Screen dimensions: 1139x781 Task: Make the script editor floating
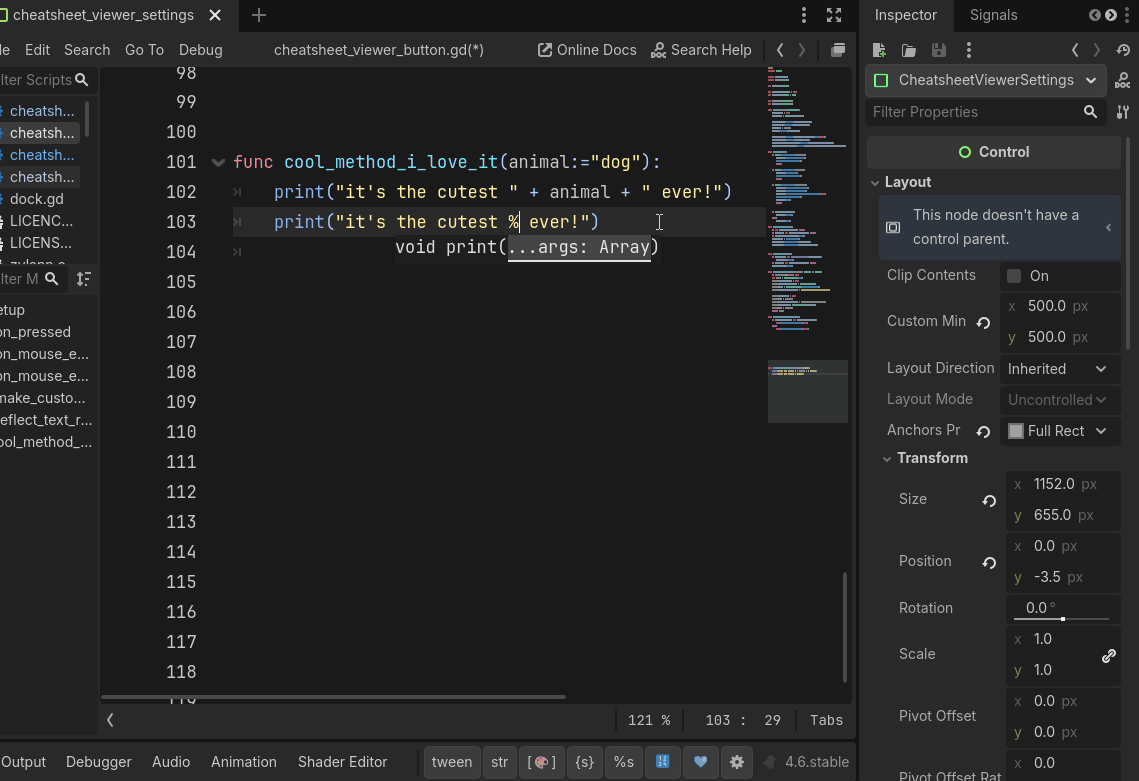[x=838, y=50]
